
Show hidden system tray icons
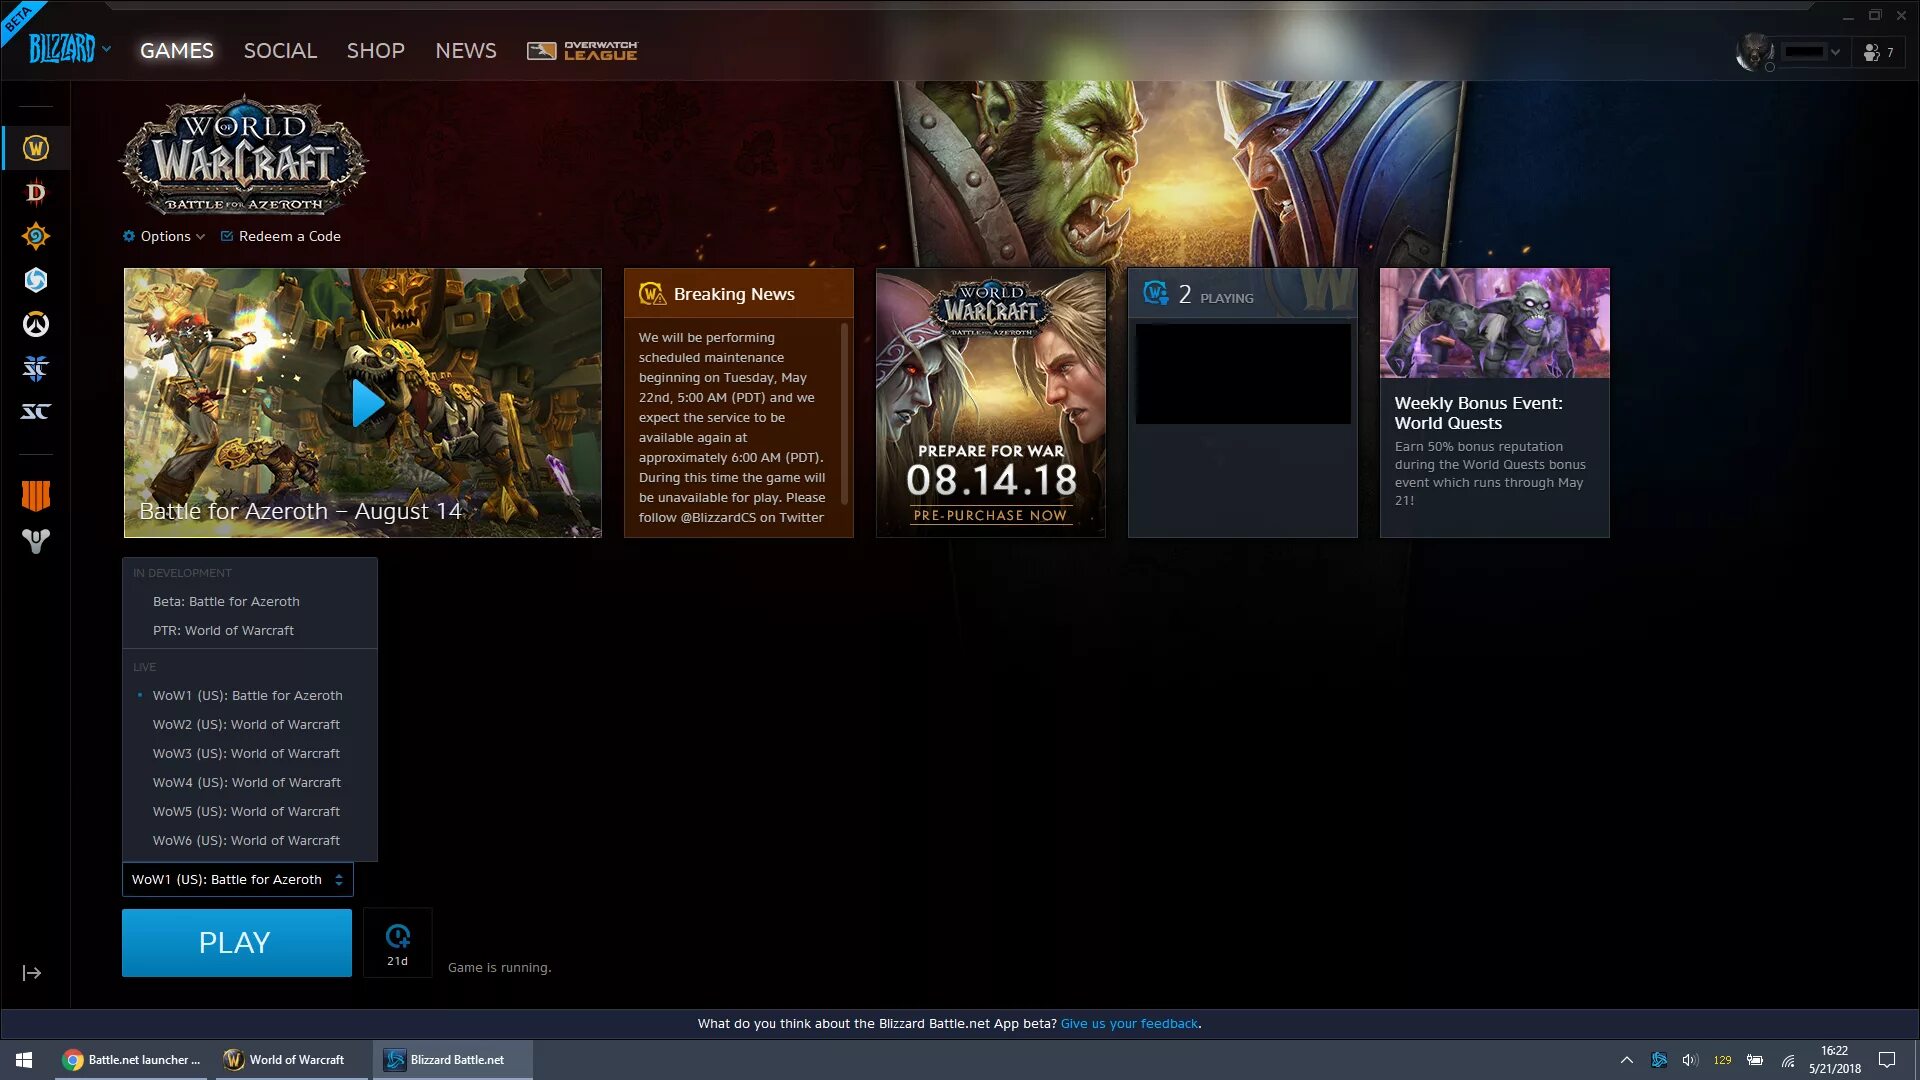point(1626,1060)
